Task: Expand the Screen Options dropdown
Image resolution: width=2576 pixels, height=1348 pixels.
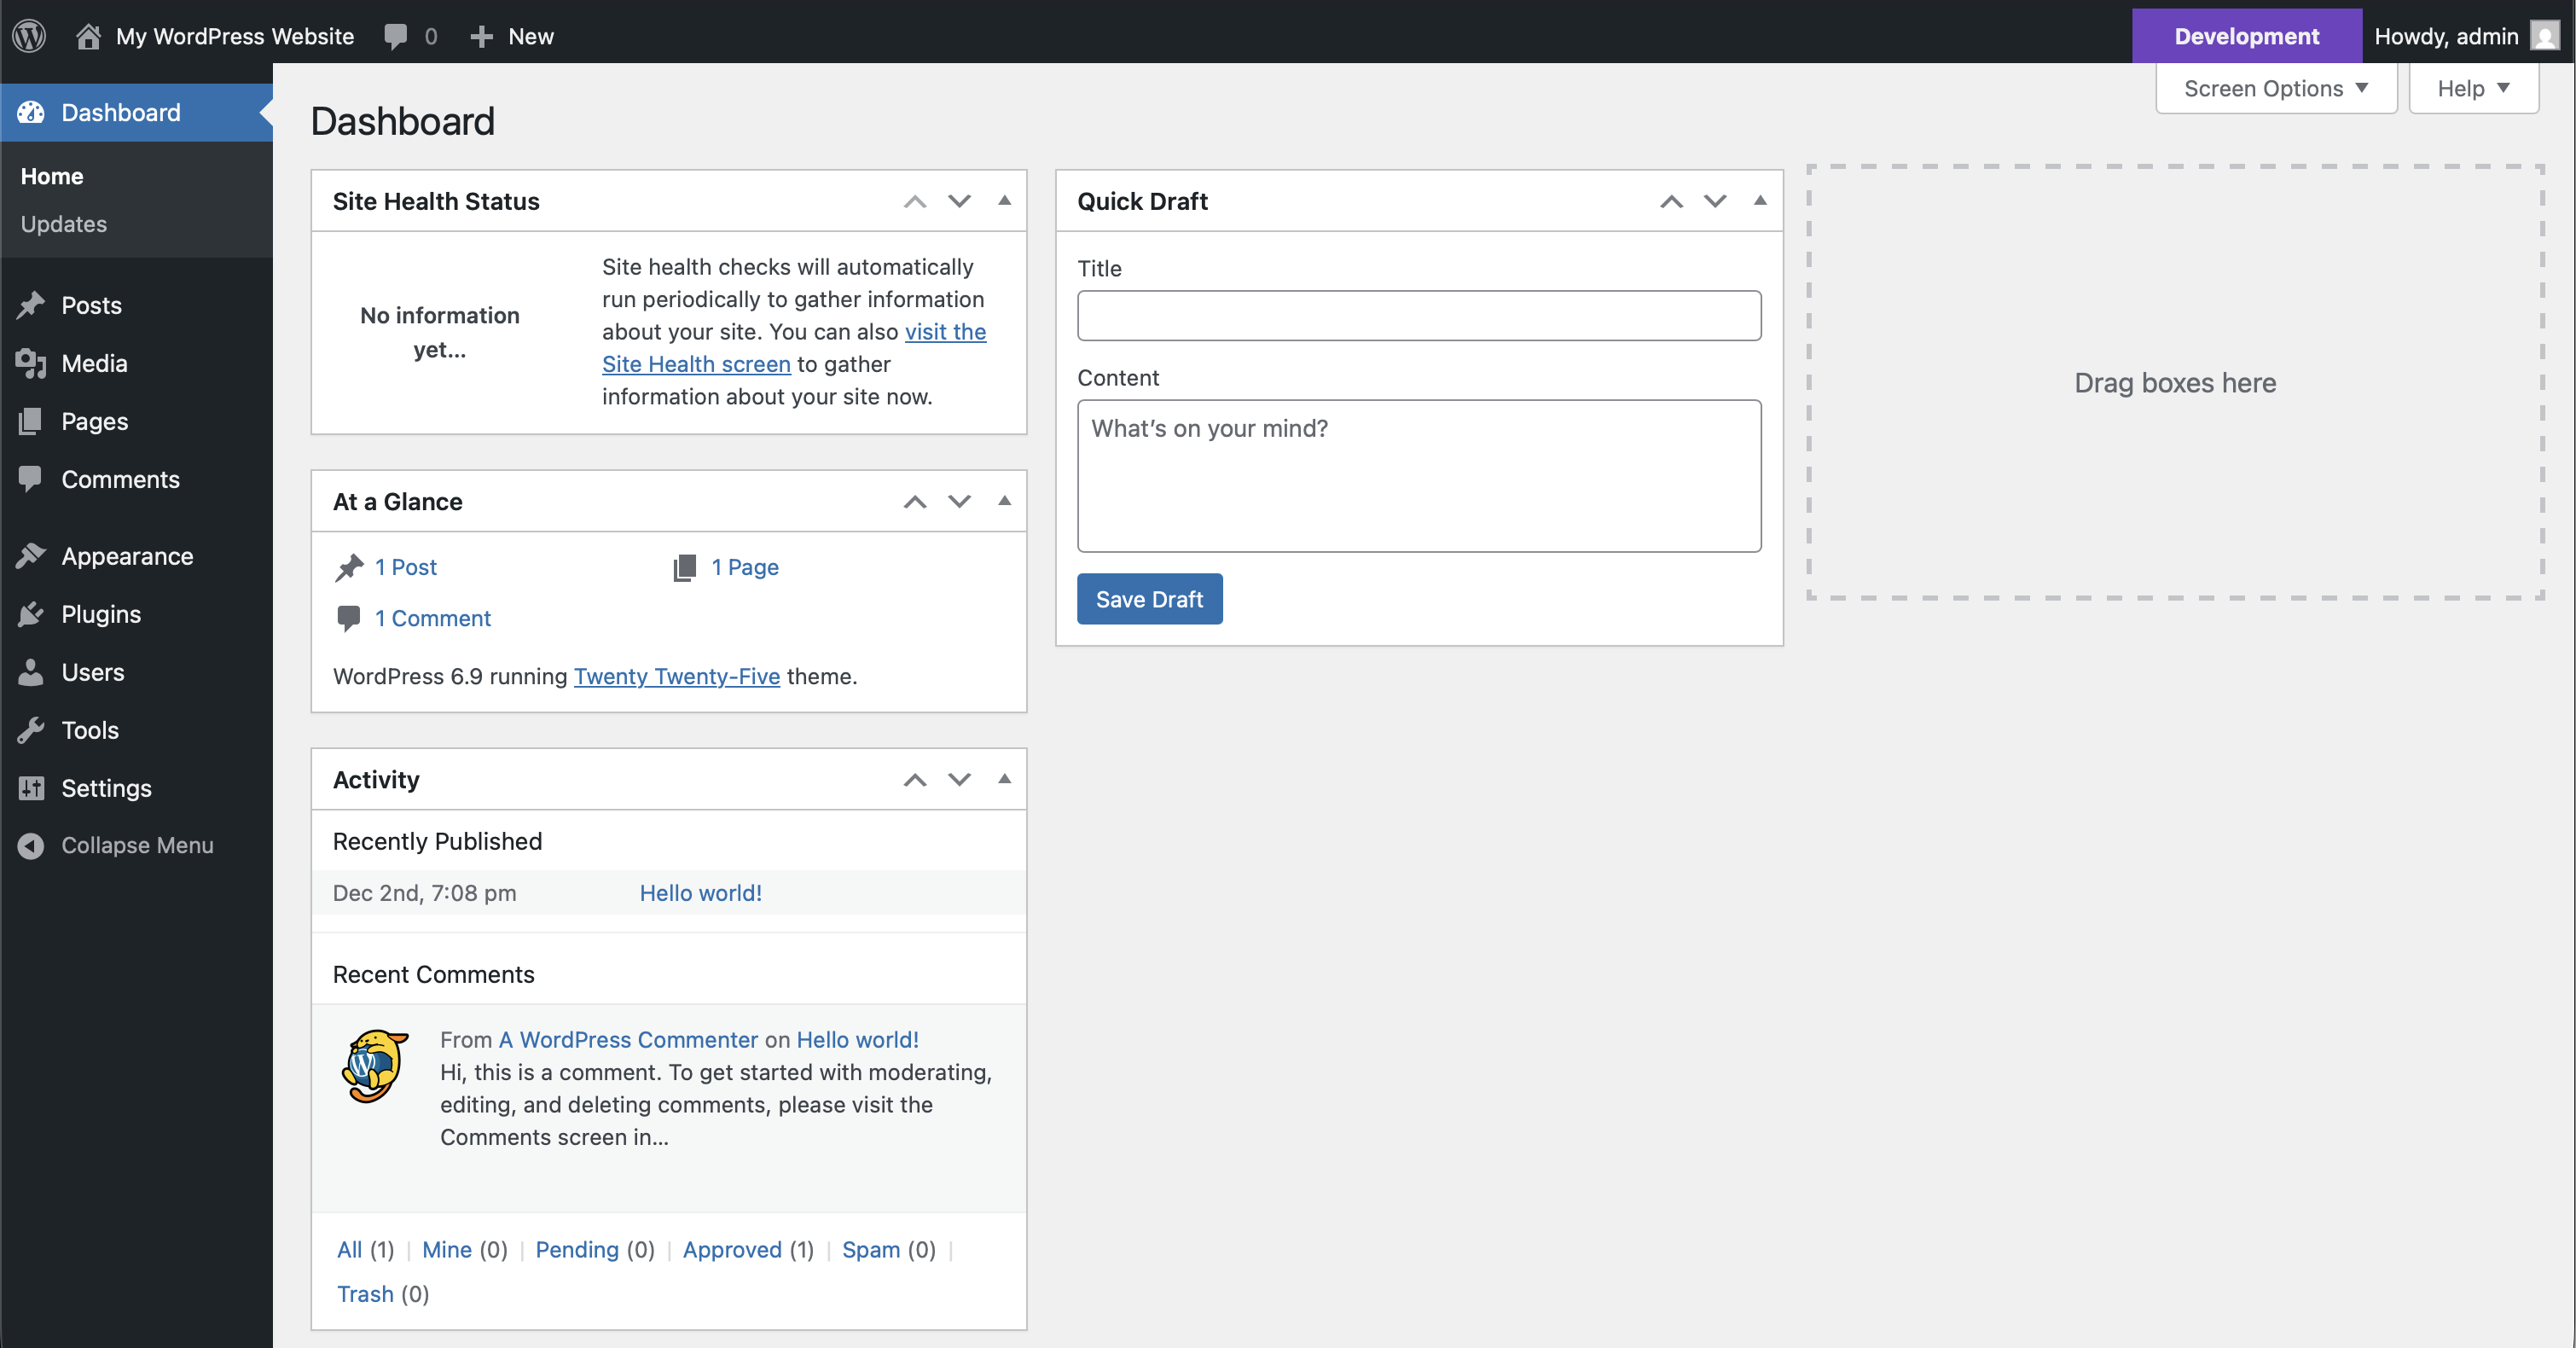Action: pos(2275,88)
